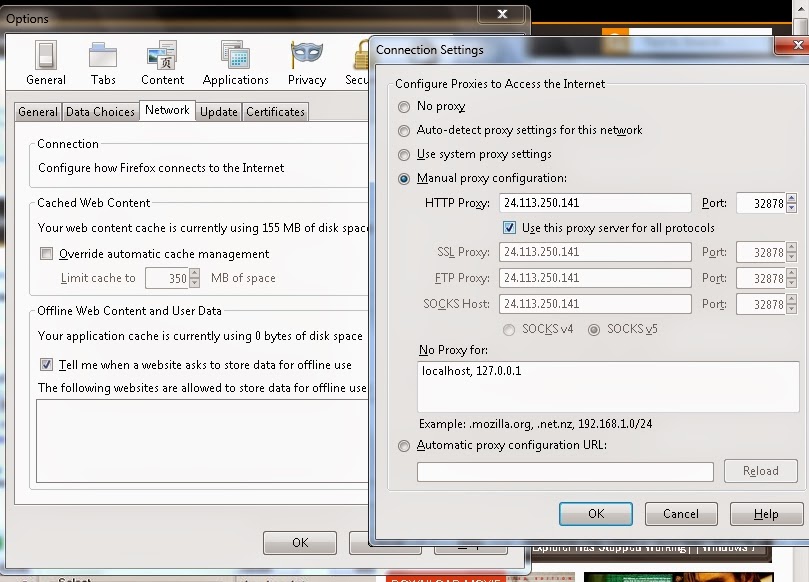The image size is (809, 582).
Task: Click the Reload button
Action: point(761,471)
